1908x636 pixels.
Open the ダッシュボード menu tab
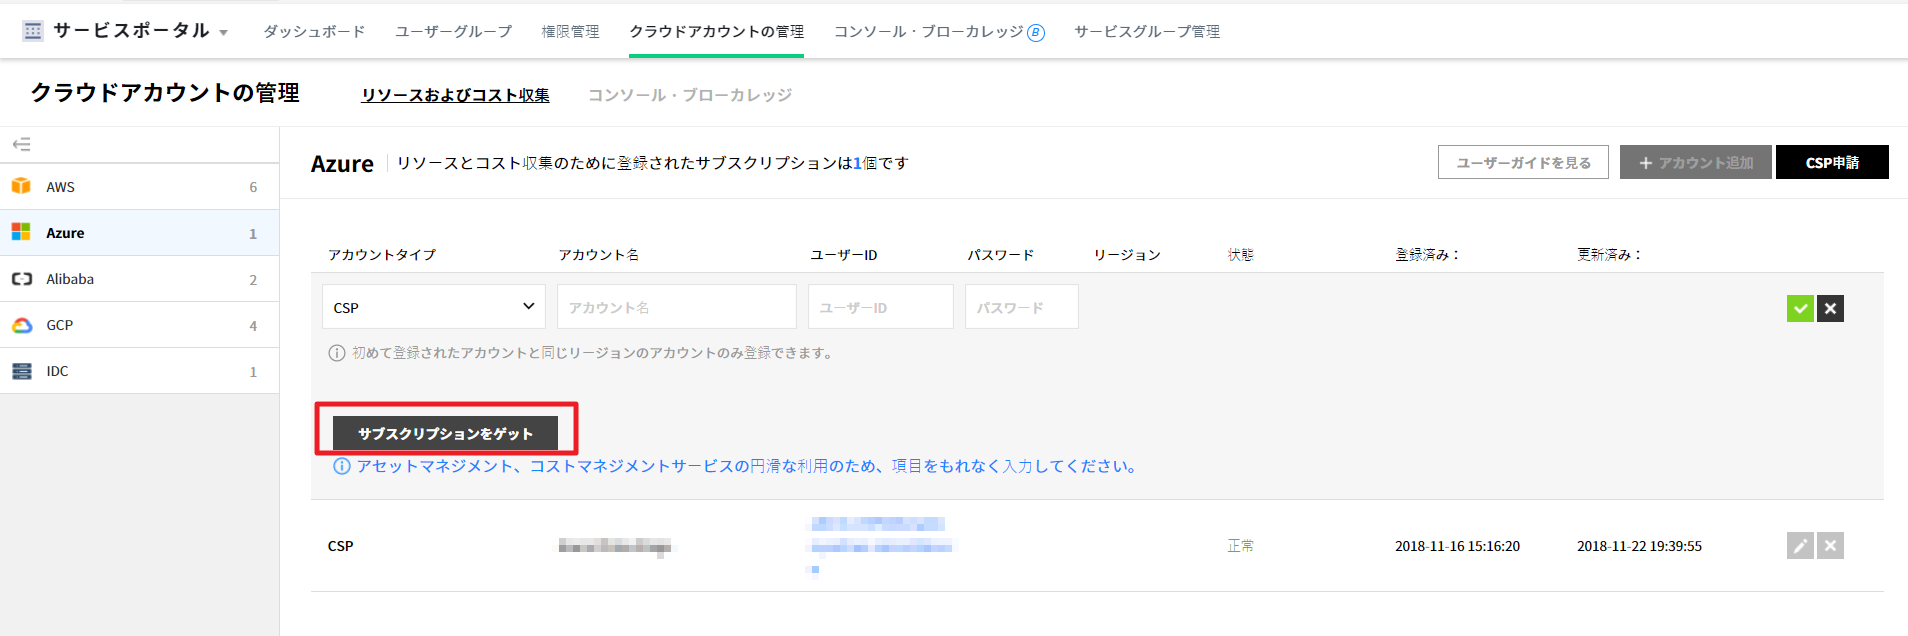(x=314, y=32)
